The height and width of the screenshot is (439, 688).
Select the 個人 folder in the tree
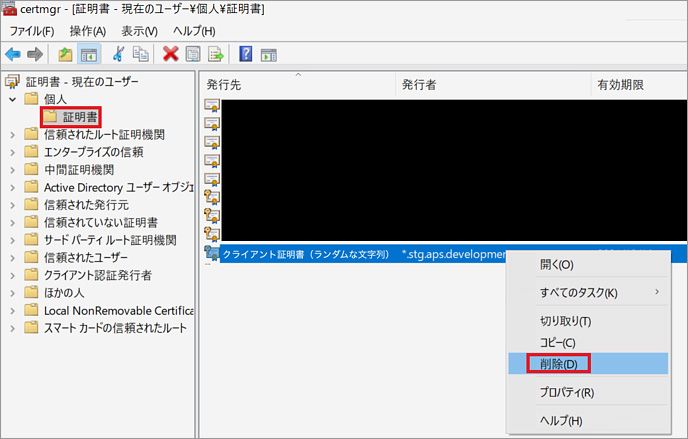pos(45,99)
